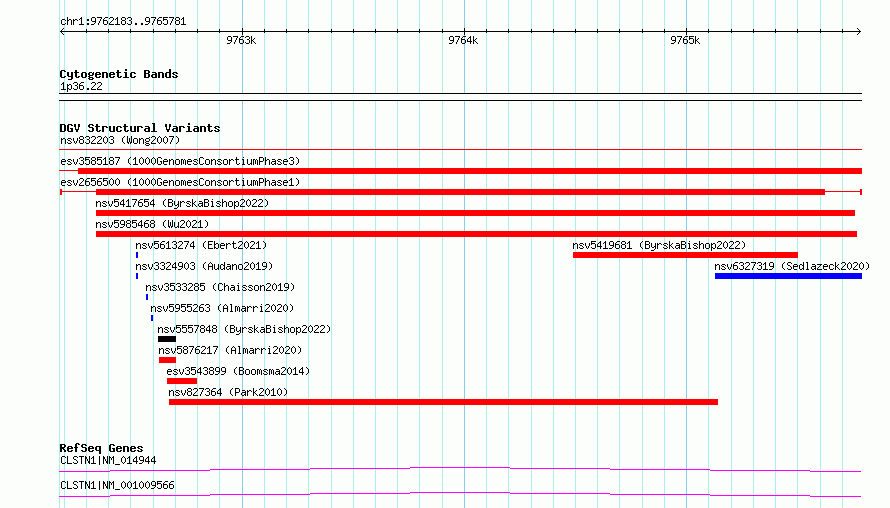The height and width of the screenshot is (508, 890).
Task: Open the nsv5417654 (ByrskaBishop2022) label
Action: click(x=182, y=203)
